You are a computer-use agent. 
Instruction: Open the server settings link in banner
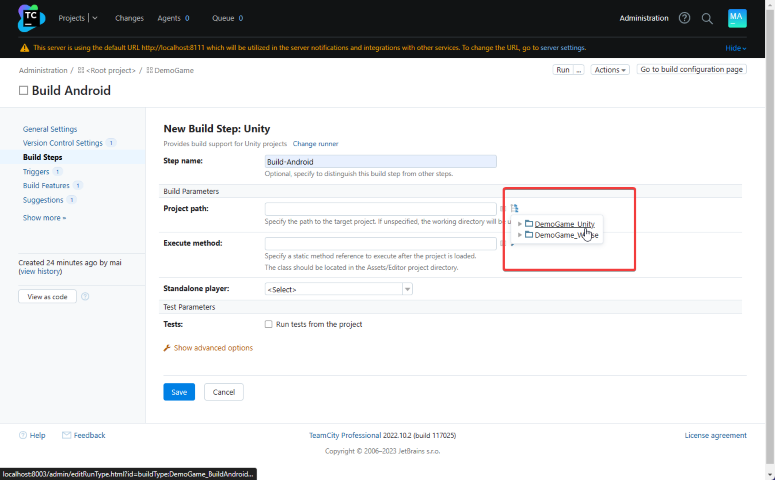point(562,48)
